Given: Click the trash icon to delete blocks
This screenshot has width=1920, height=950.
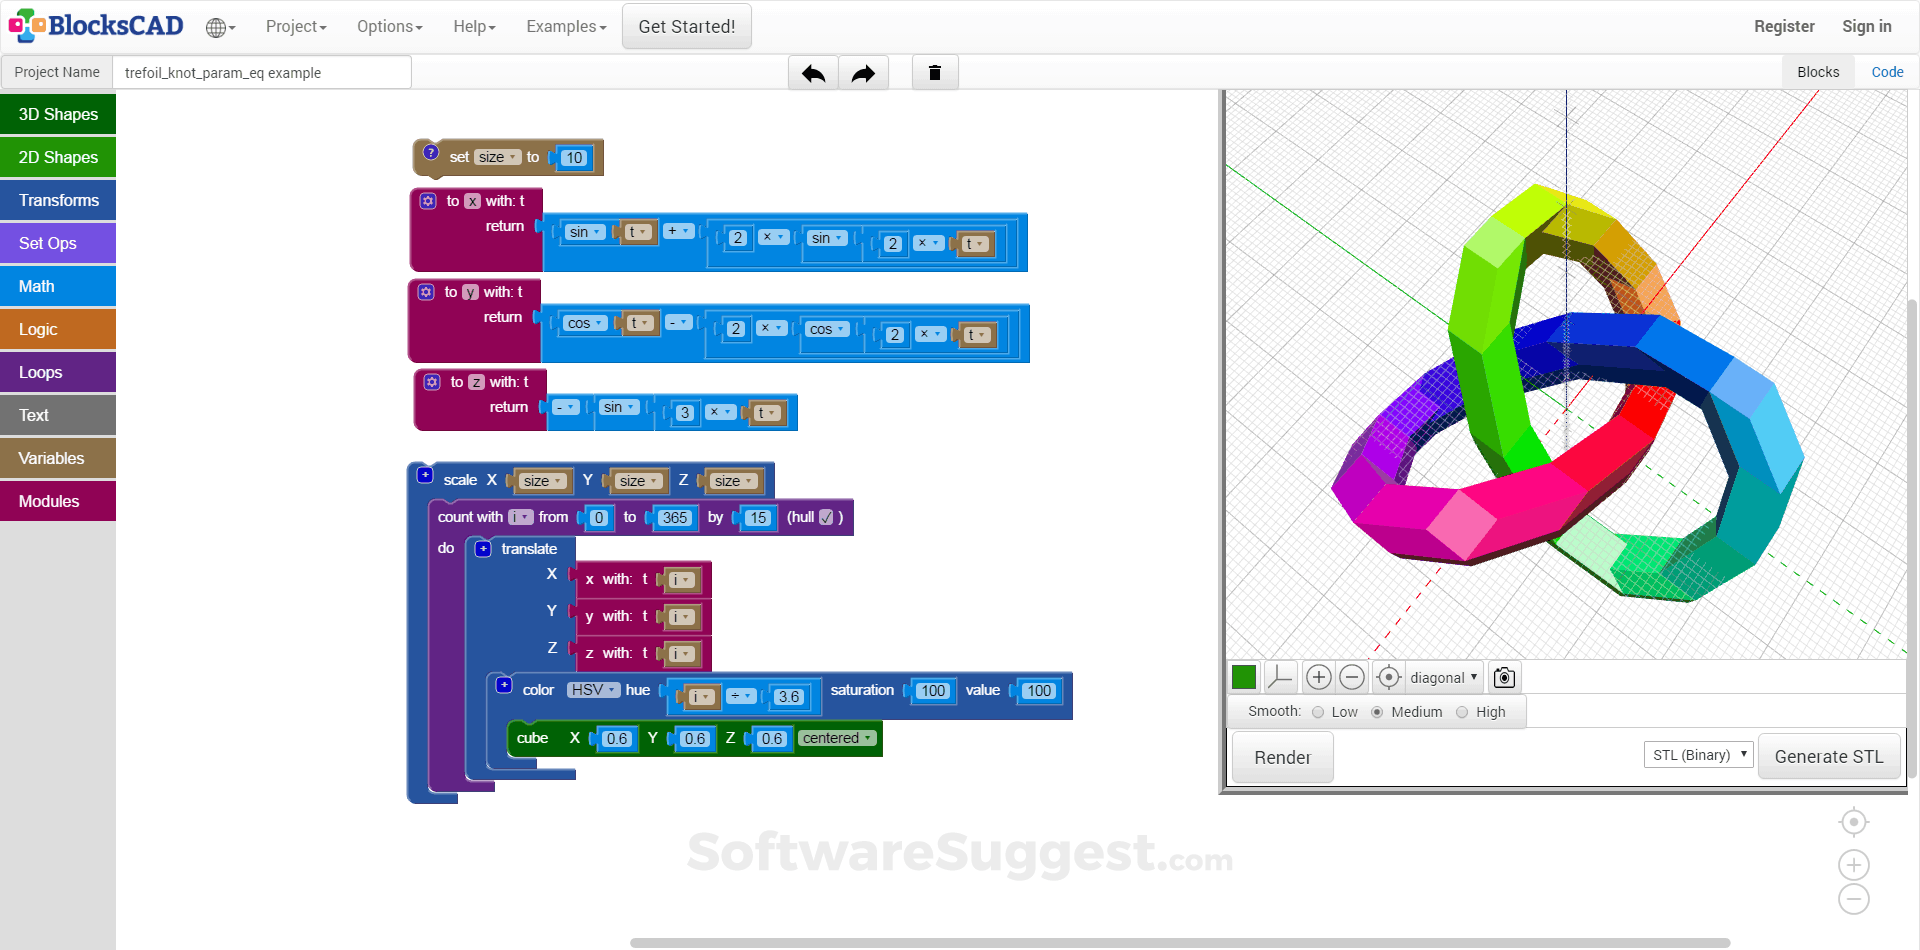Looking at the screenshot, I should pyautogui.click(x=934, y=72).
